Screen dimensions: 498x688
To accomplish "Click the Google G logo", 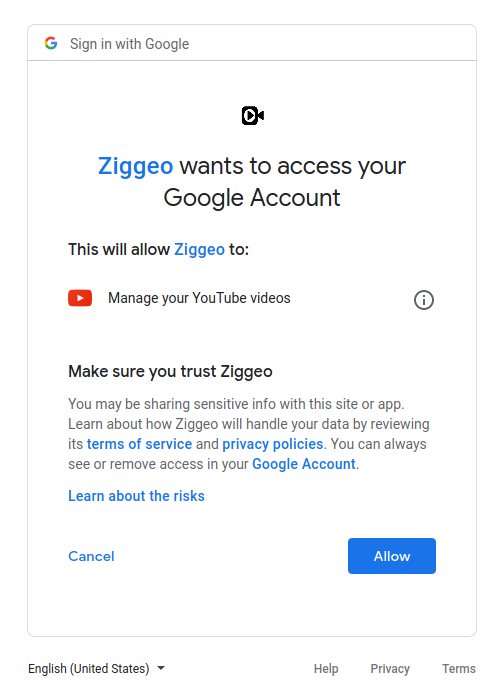I will 51,43.
